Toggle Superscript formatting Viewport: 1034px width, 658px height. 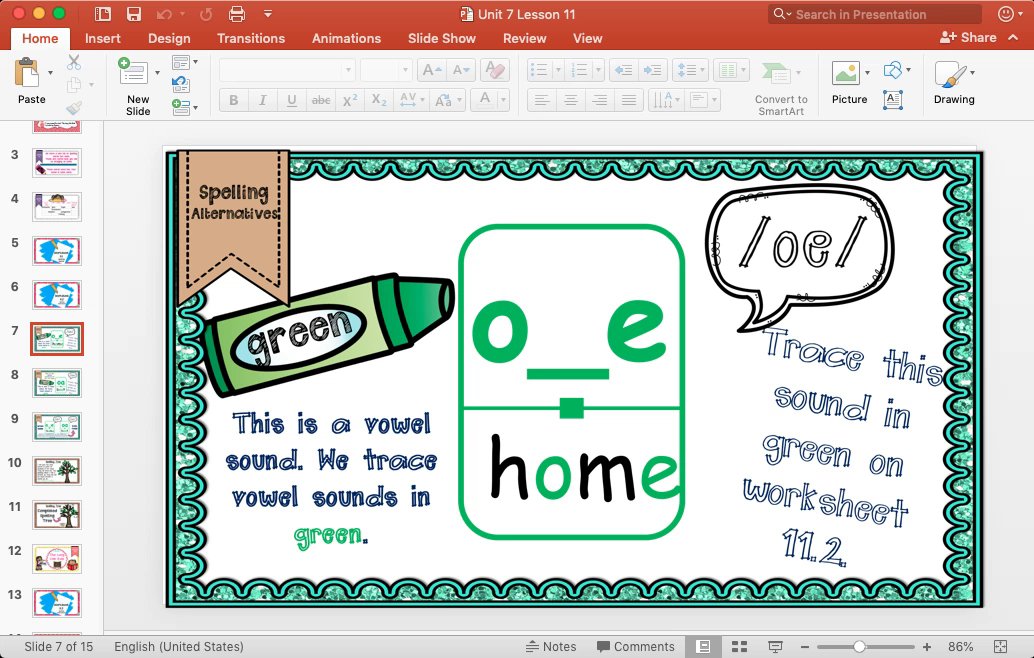pos(350,100)
